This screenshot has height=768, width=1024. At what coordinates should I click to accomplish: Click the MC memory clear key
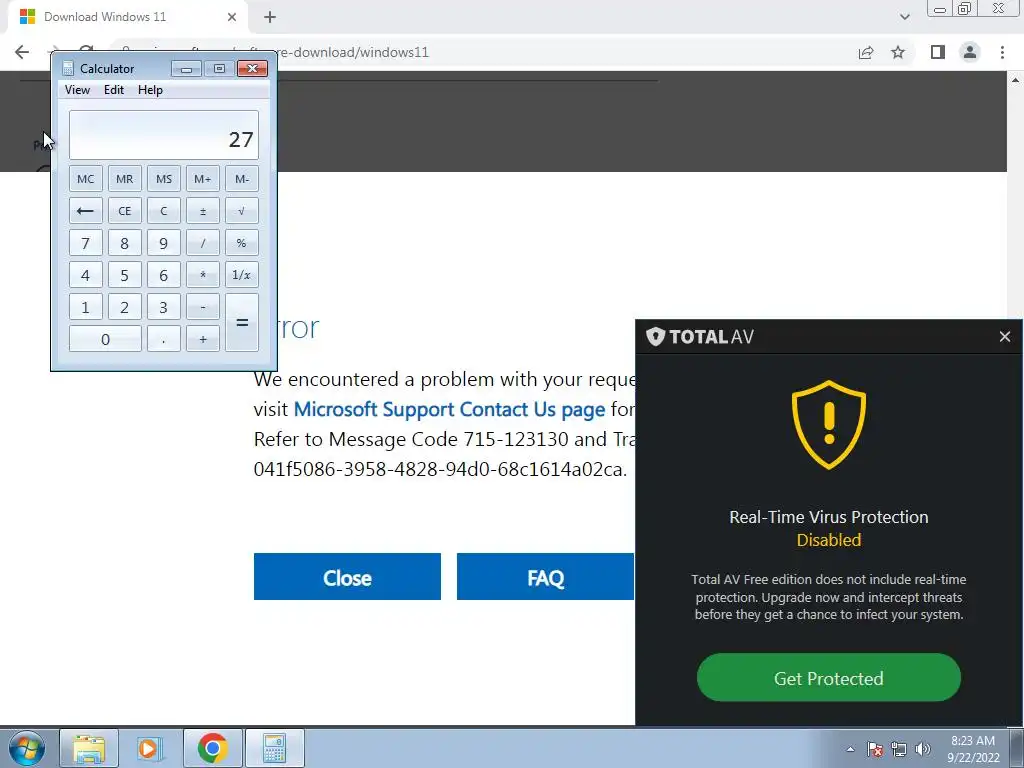click(86, 179)
